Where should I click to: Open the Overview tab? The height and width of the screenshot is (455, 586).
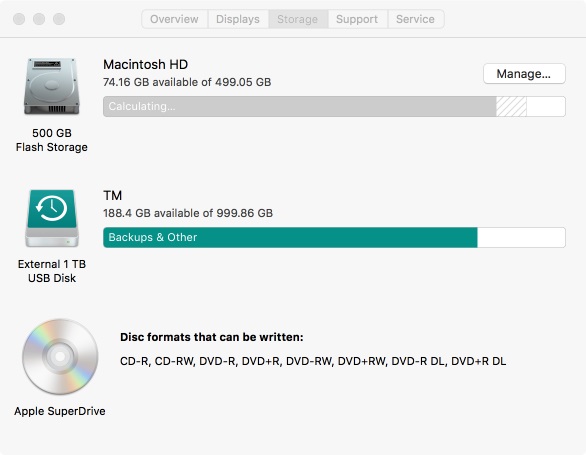point(174,19)
